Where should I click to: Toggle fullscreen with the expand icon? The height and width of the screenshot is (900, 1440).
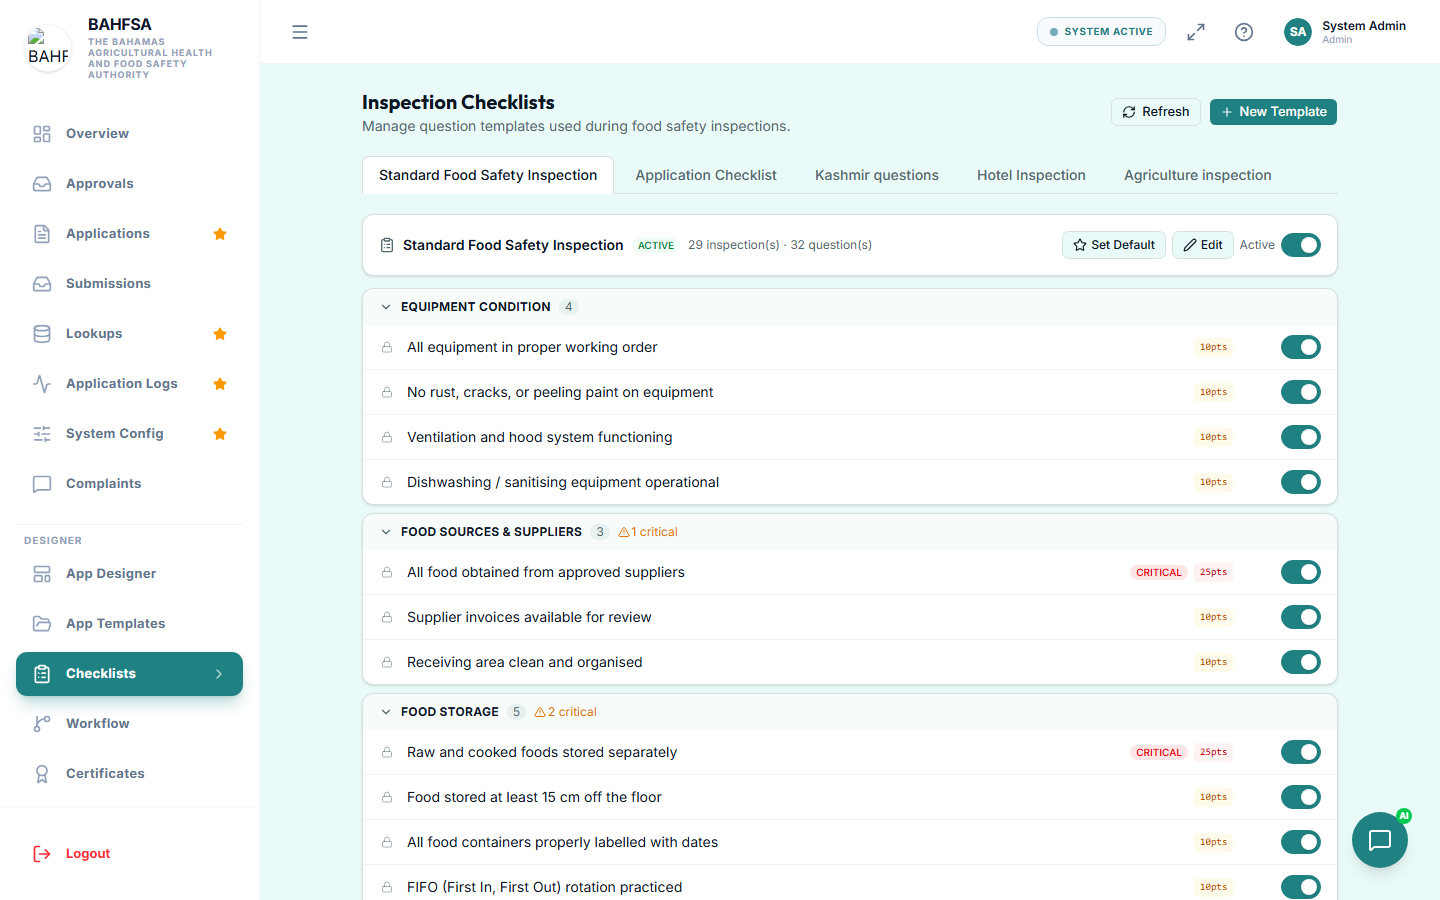click(1196, 32)
